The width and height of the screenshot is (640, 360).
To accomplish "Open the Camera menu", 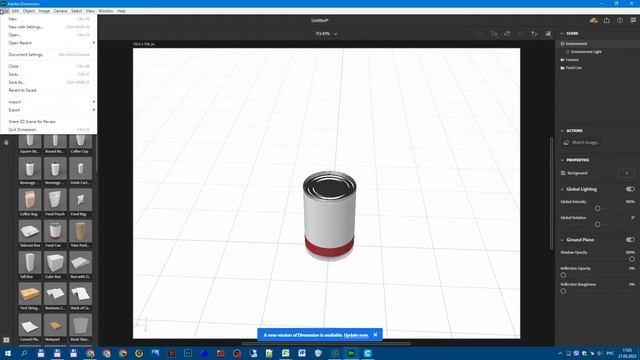I will (60, 11).
